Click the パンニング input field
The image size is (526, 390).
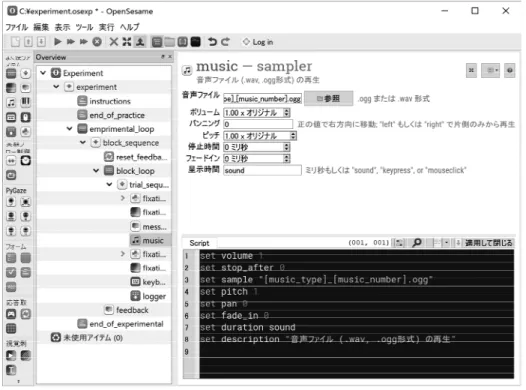pos(258,124)
